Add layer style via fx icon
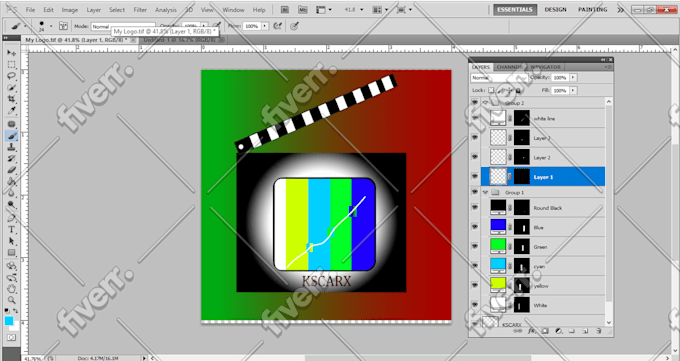This screenshot has width=680, height=361. tap(531, 331)
